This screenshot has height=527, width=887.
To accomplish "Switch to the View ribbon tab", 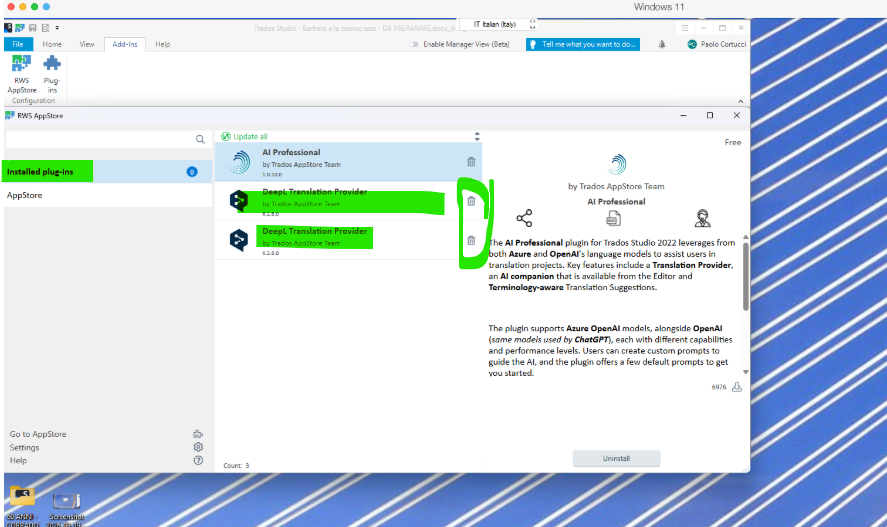I will tap(87, 44).
